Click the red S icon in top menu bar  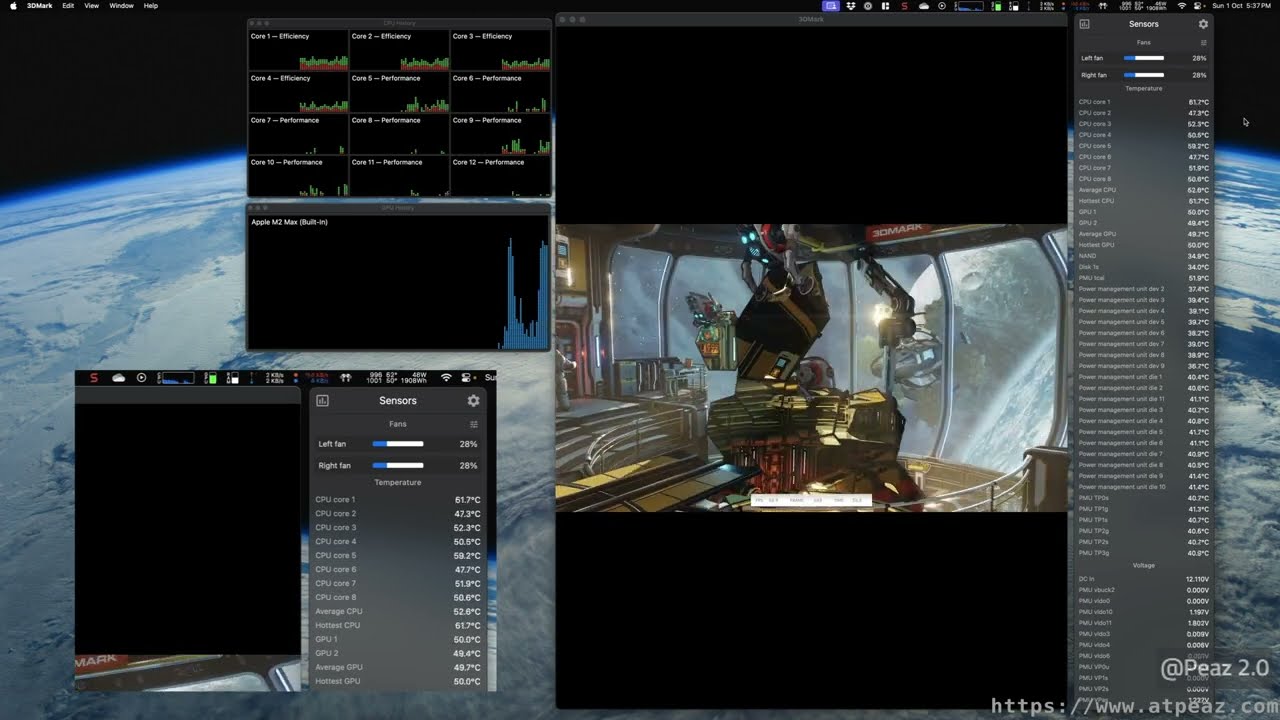coord(905,6)
